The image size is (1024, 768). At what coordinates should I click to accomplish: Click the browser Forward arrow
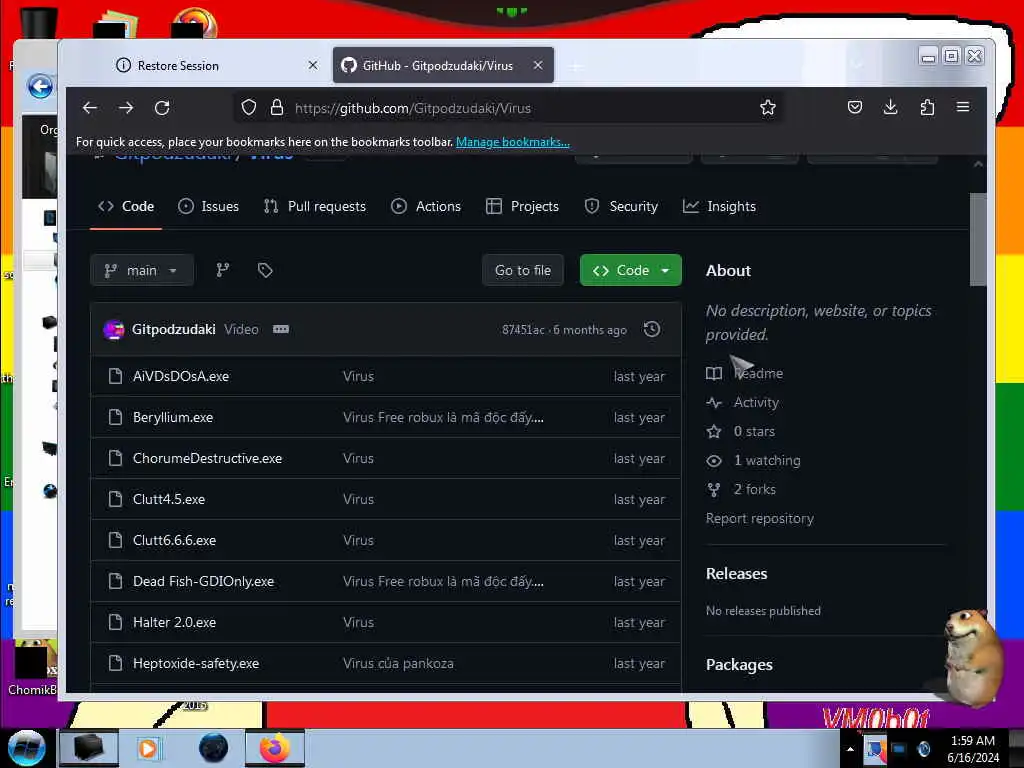click(x=126, y=108)
